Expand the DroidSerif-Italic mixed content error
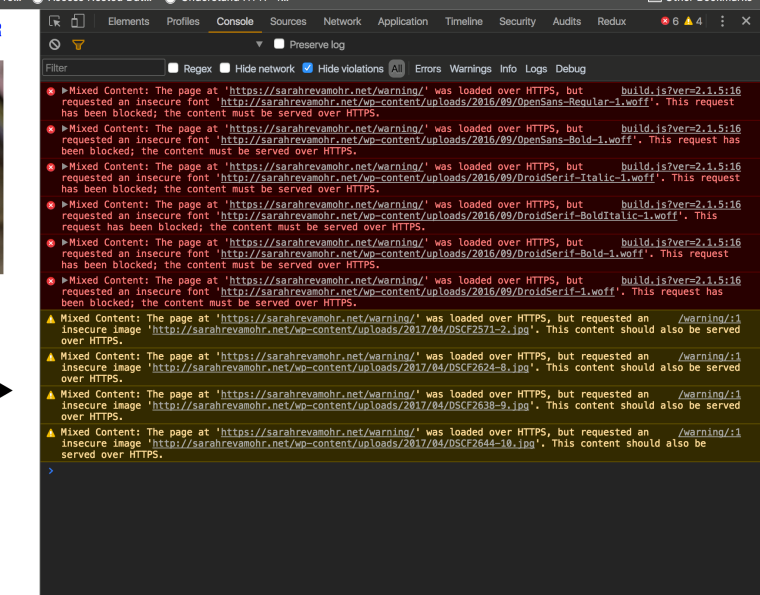 click(66, 167)
